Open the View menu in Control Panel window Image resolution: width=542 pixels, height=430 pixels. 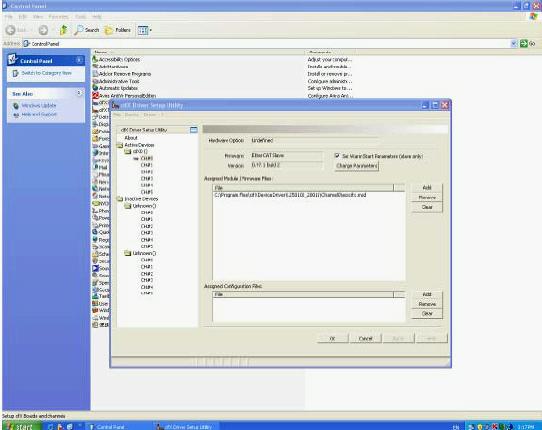click(38, 17)
